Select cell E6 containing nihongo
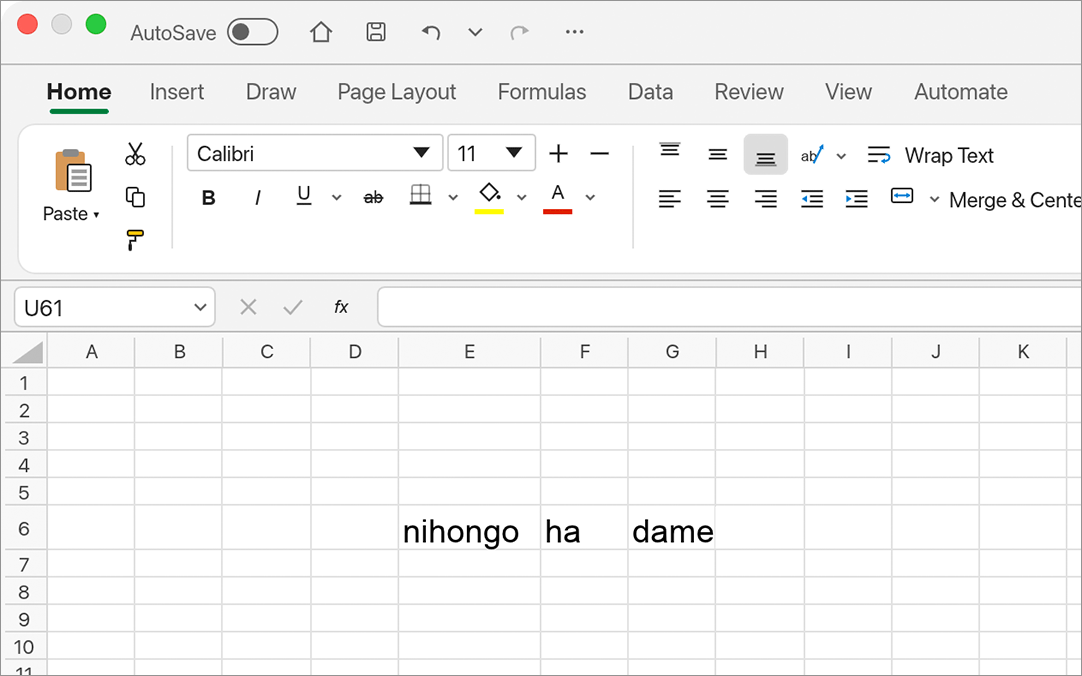Screen dimensions: 1082x676 469,528
